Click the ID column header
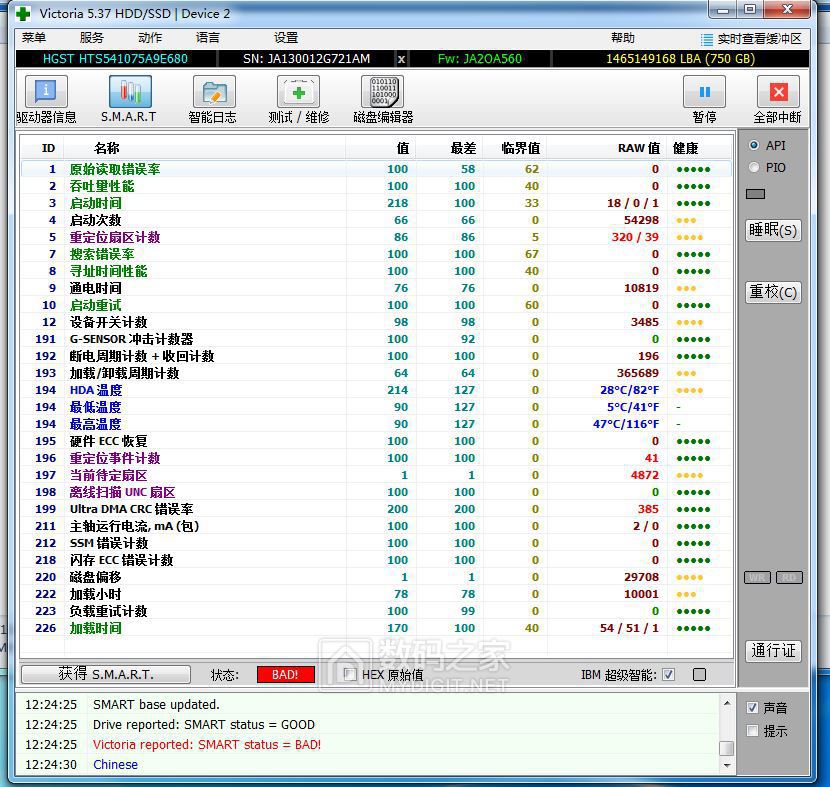The image size is (830, 787). (48, 148)
